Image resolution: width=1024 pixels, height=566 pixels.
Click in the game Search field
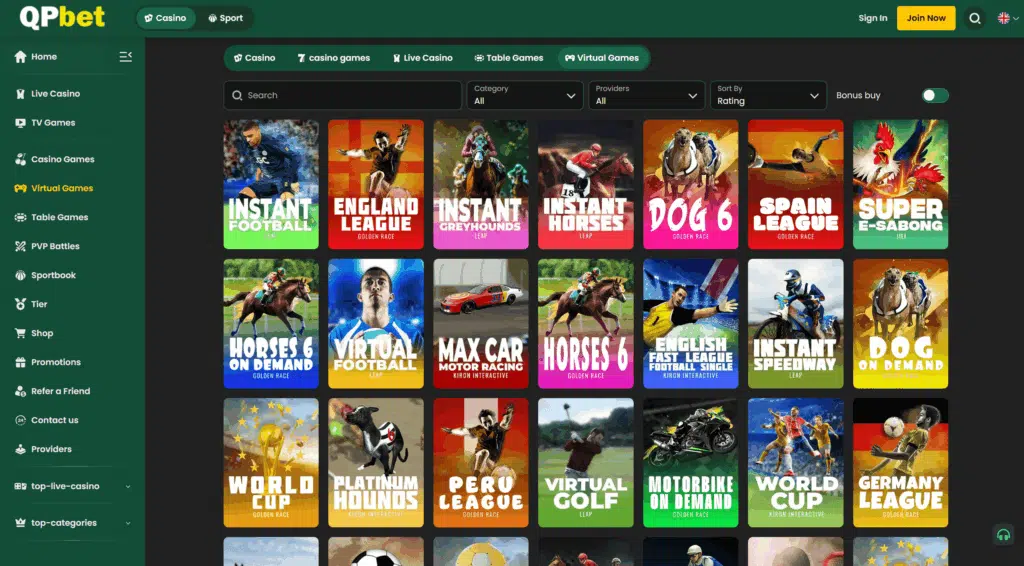click(343, 95)
